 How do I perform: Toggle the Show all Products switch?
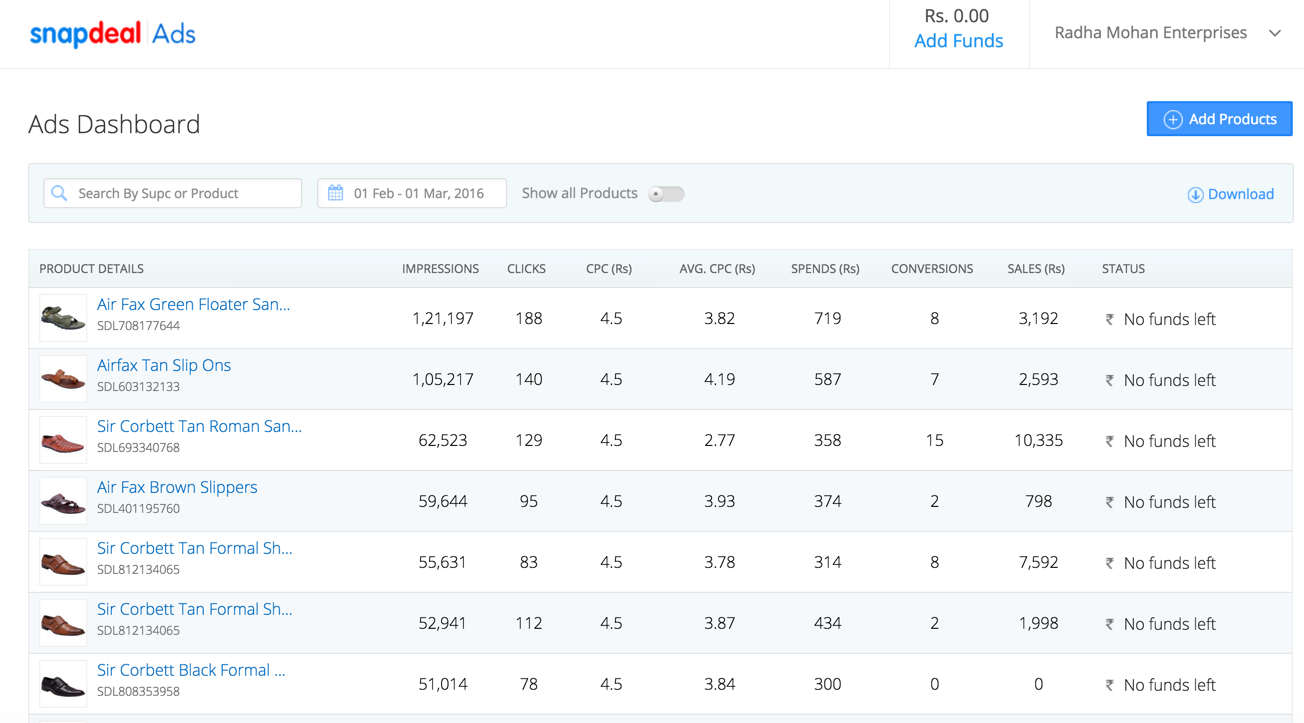point(666,194)
